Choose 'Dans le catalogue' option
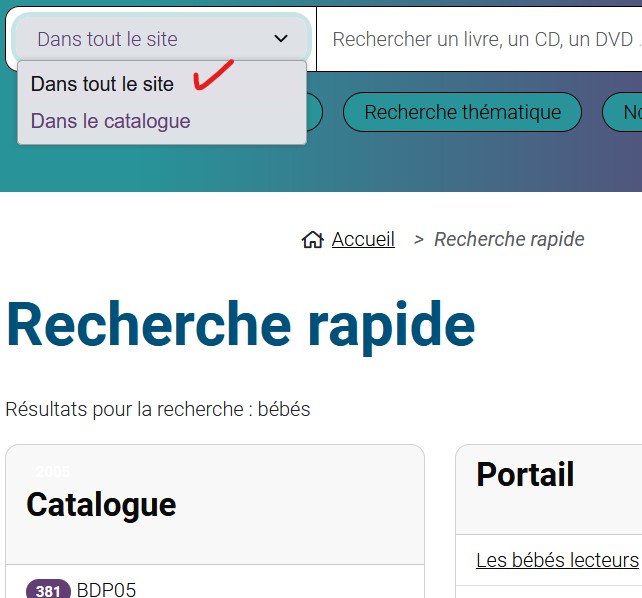The image size is (642, 598). [110, 121]
